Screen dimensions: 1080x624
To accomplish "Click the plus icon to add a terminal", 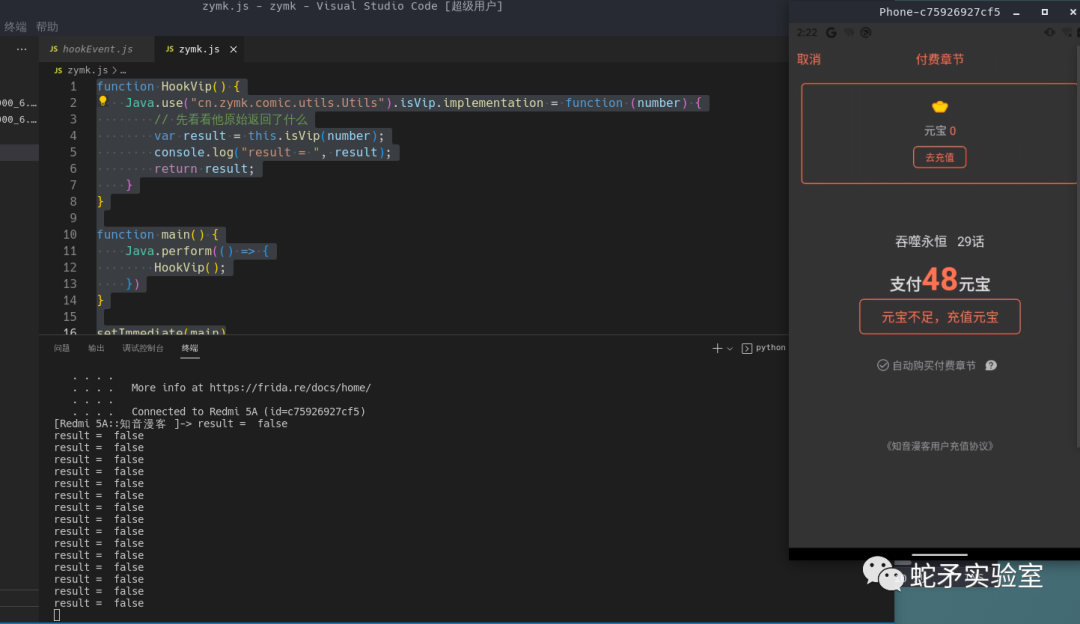I will coord(717,349).
